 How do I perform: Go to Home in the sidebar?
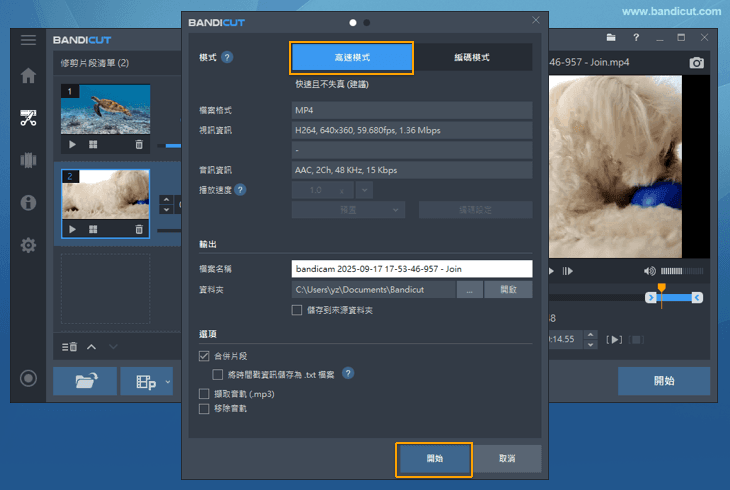coord(28,75)
